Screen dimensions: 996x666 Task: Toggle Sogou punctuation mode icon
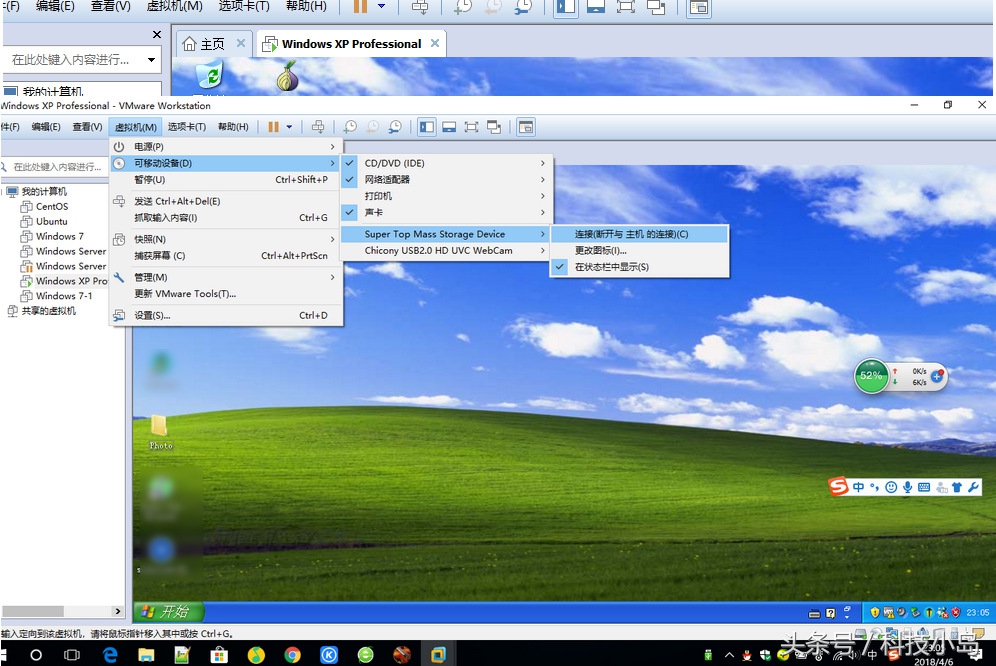point(875,487)
